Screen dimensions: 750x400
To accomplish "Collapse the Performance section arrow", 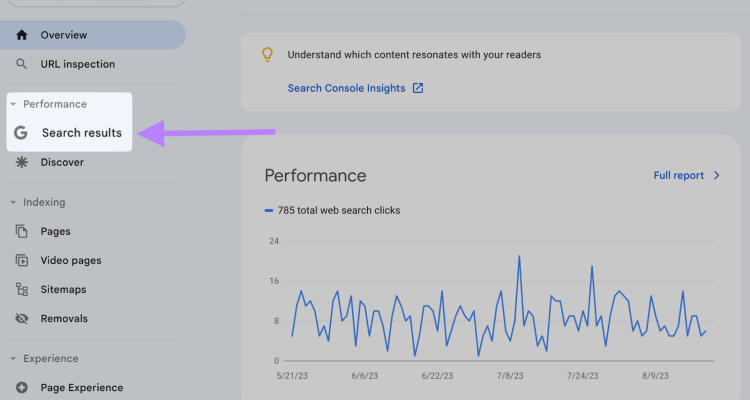I will tap(13, 104).
